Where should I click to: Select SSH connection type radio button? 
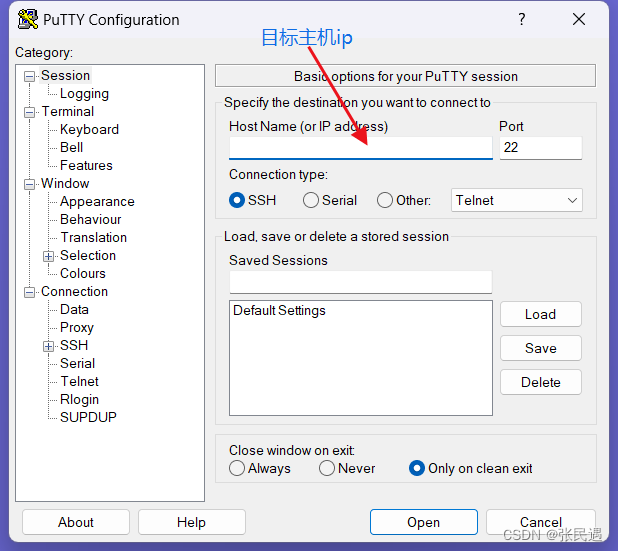(237, 200)
